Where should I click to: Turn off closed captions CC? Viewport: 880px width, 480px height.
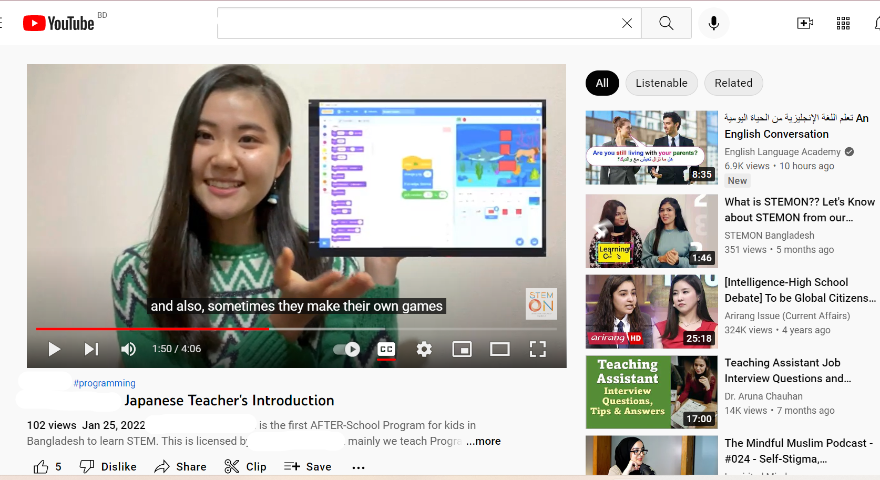(x=386, y=349)
